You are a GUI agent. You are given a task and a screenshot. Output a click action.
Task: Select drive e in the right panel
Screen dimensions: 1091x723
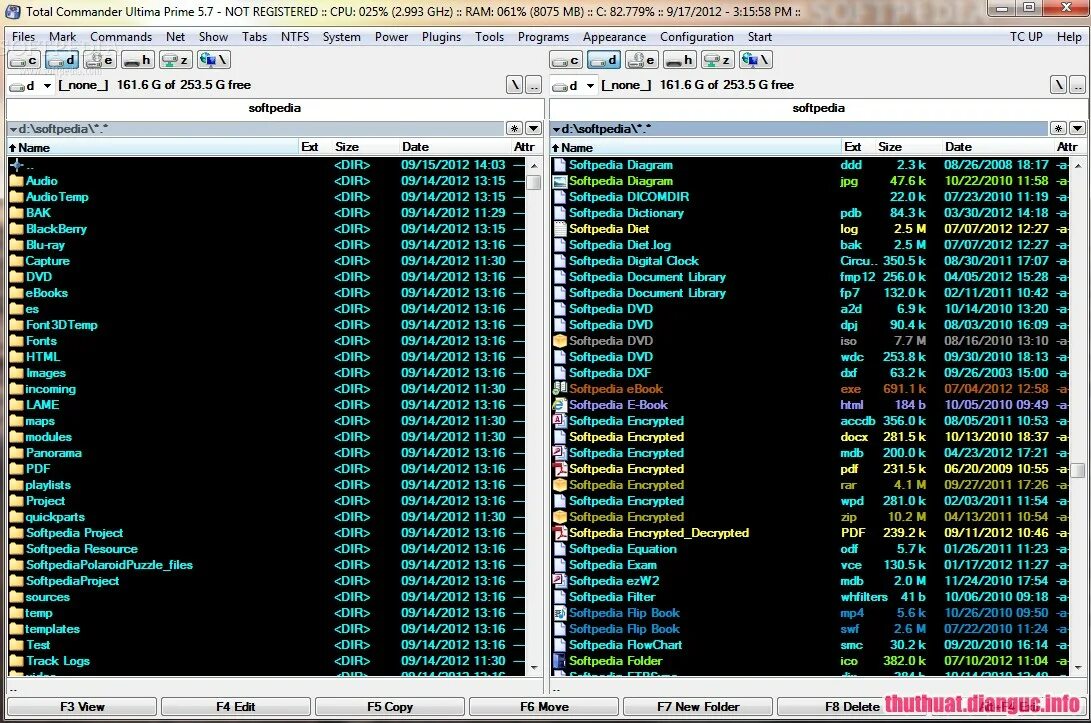coord(642,61)
